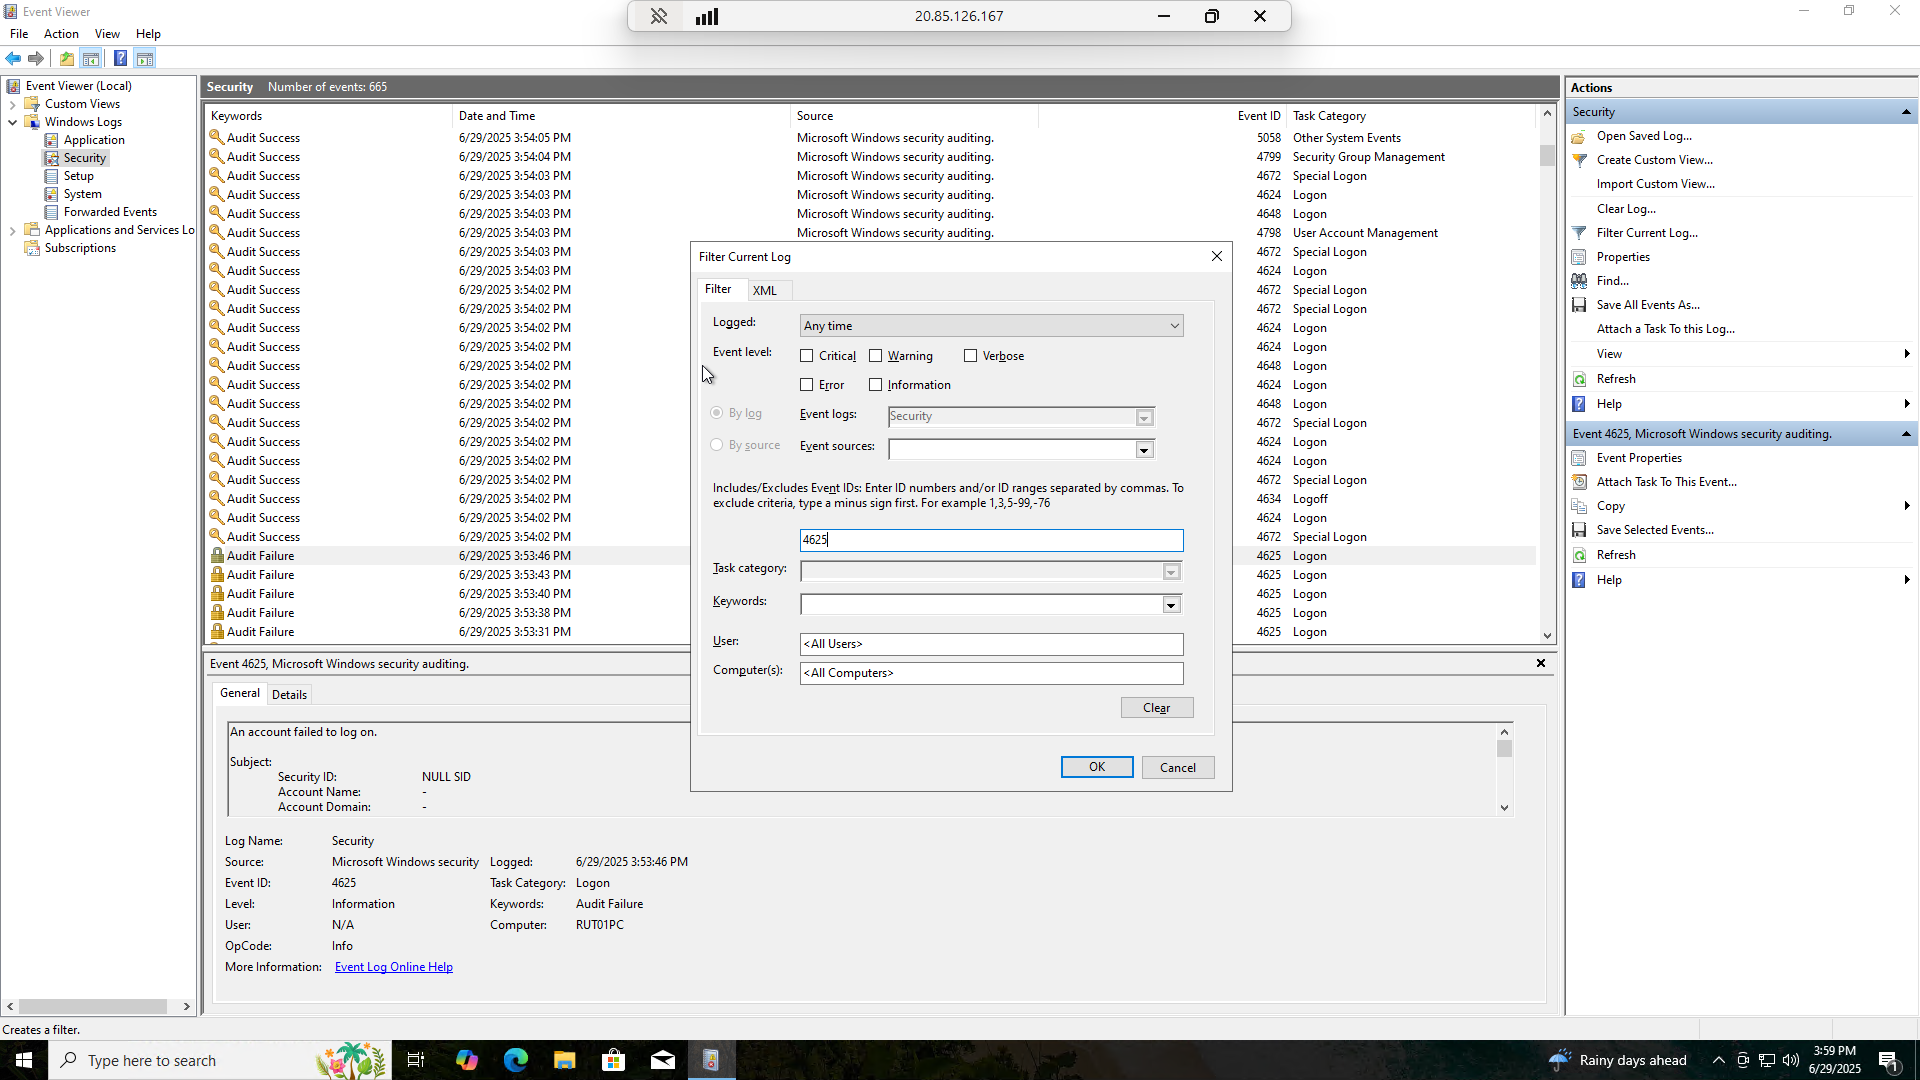Image resolution: width=1920 pixels, height=1080 pixels.
Task: Click event list vertical scrollbar thumb
Action: [1547, 156]
